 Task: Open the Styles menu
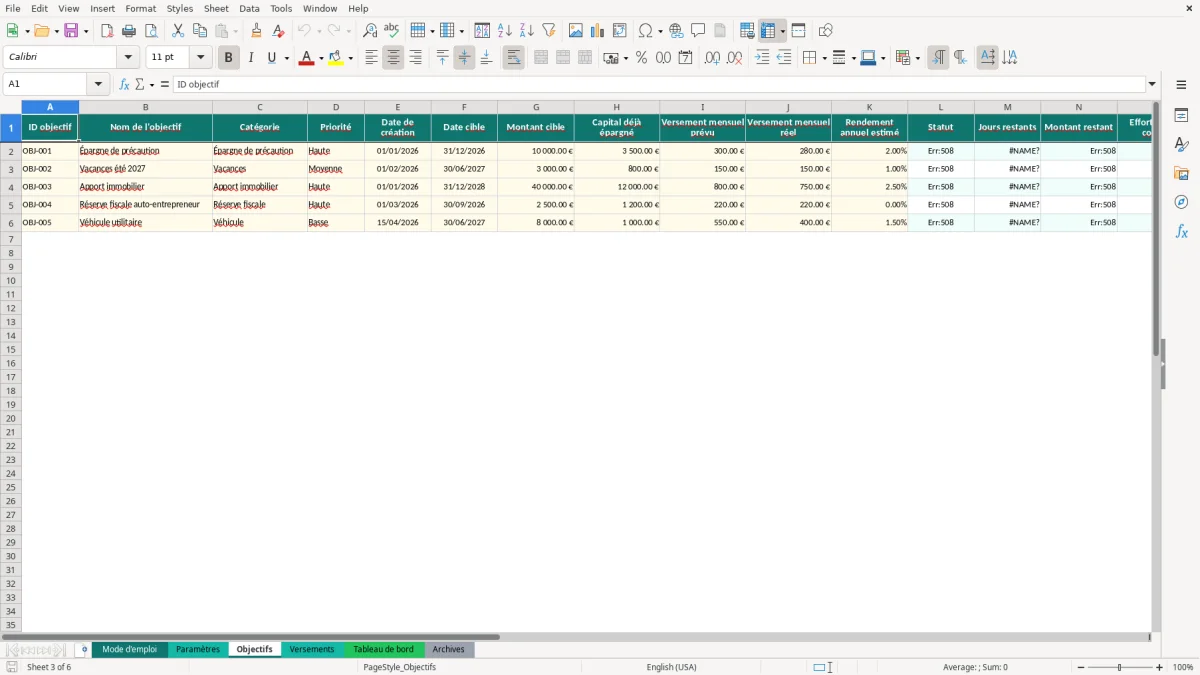180,8
